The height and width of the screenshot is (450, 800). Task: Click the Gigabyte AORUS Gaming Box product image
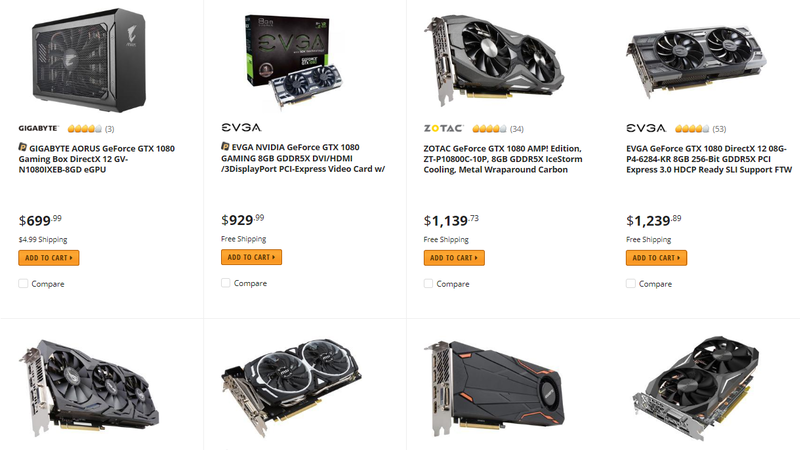(x=90, y=60)
